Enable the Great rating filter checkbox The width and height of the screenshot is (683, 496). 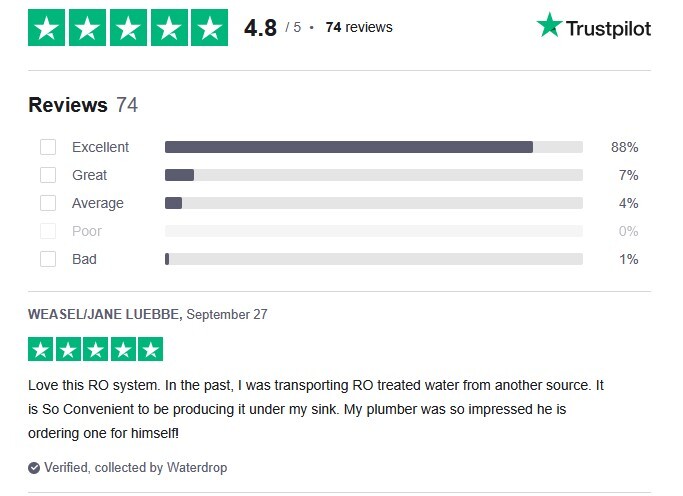coord(48,175)
